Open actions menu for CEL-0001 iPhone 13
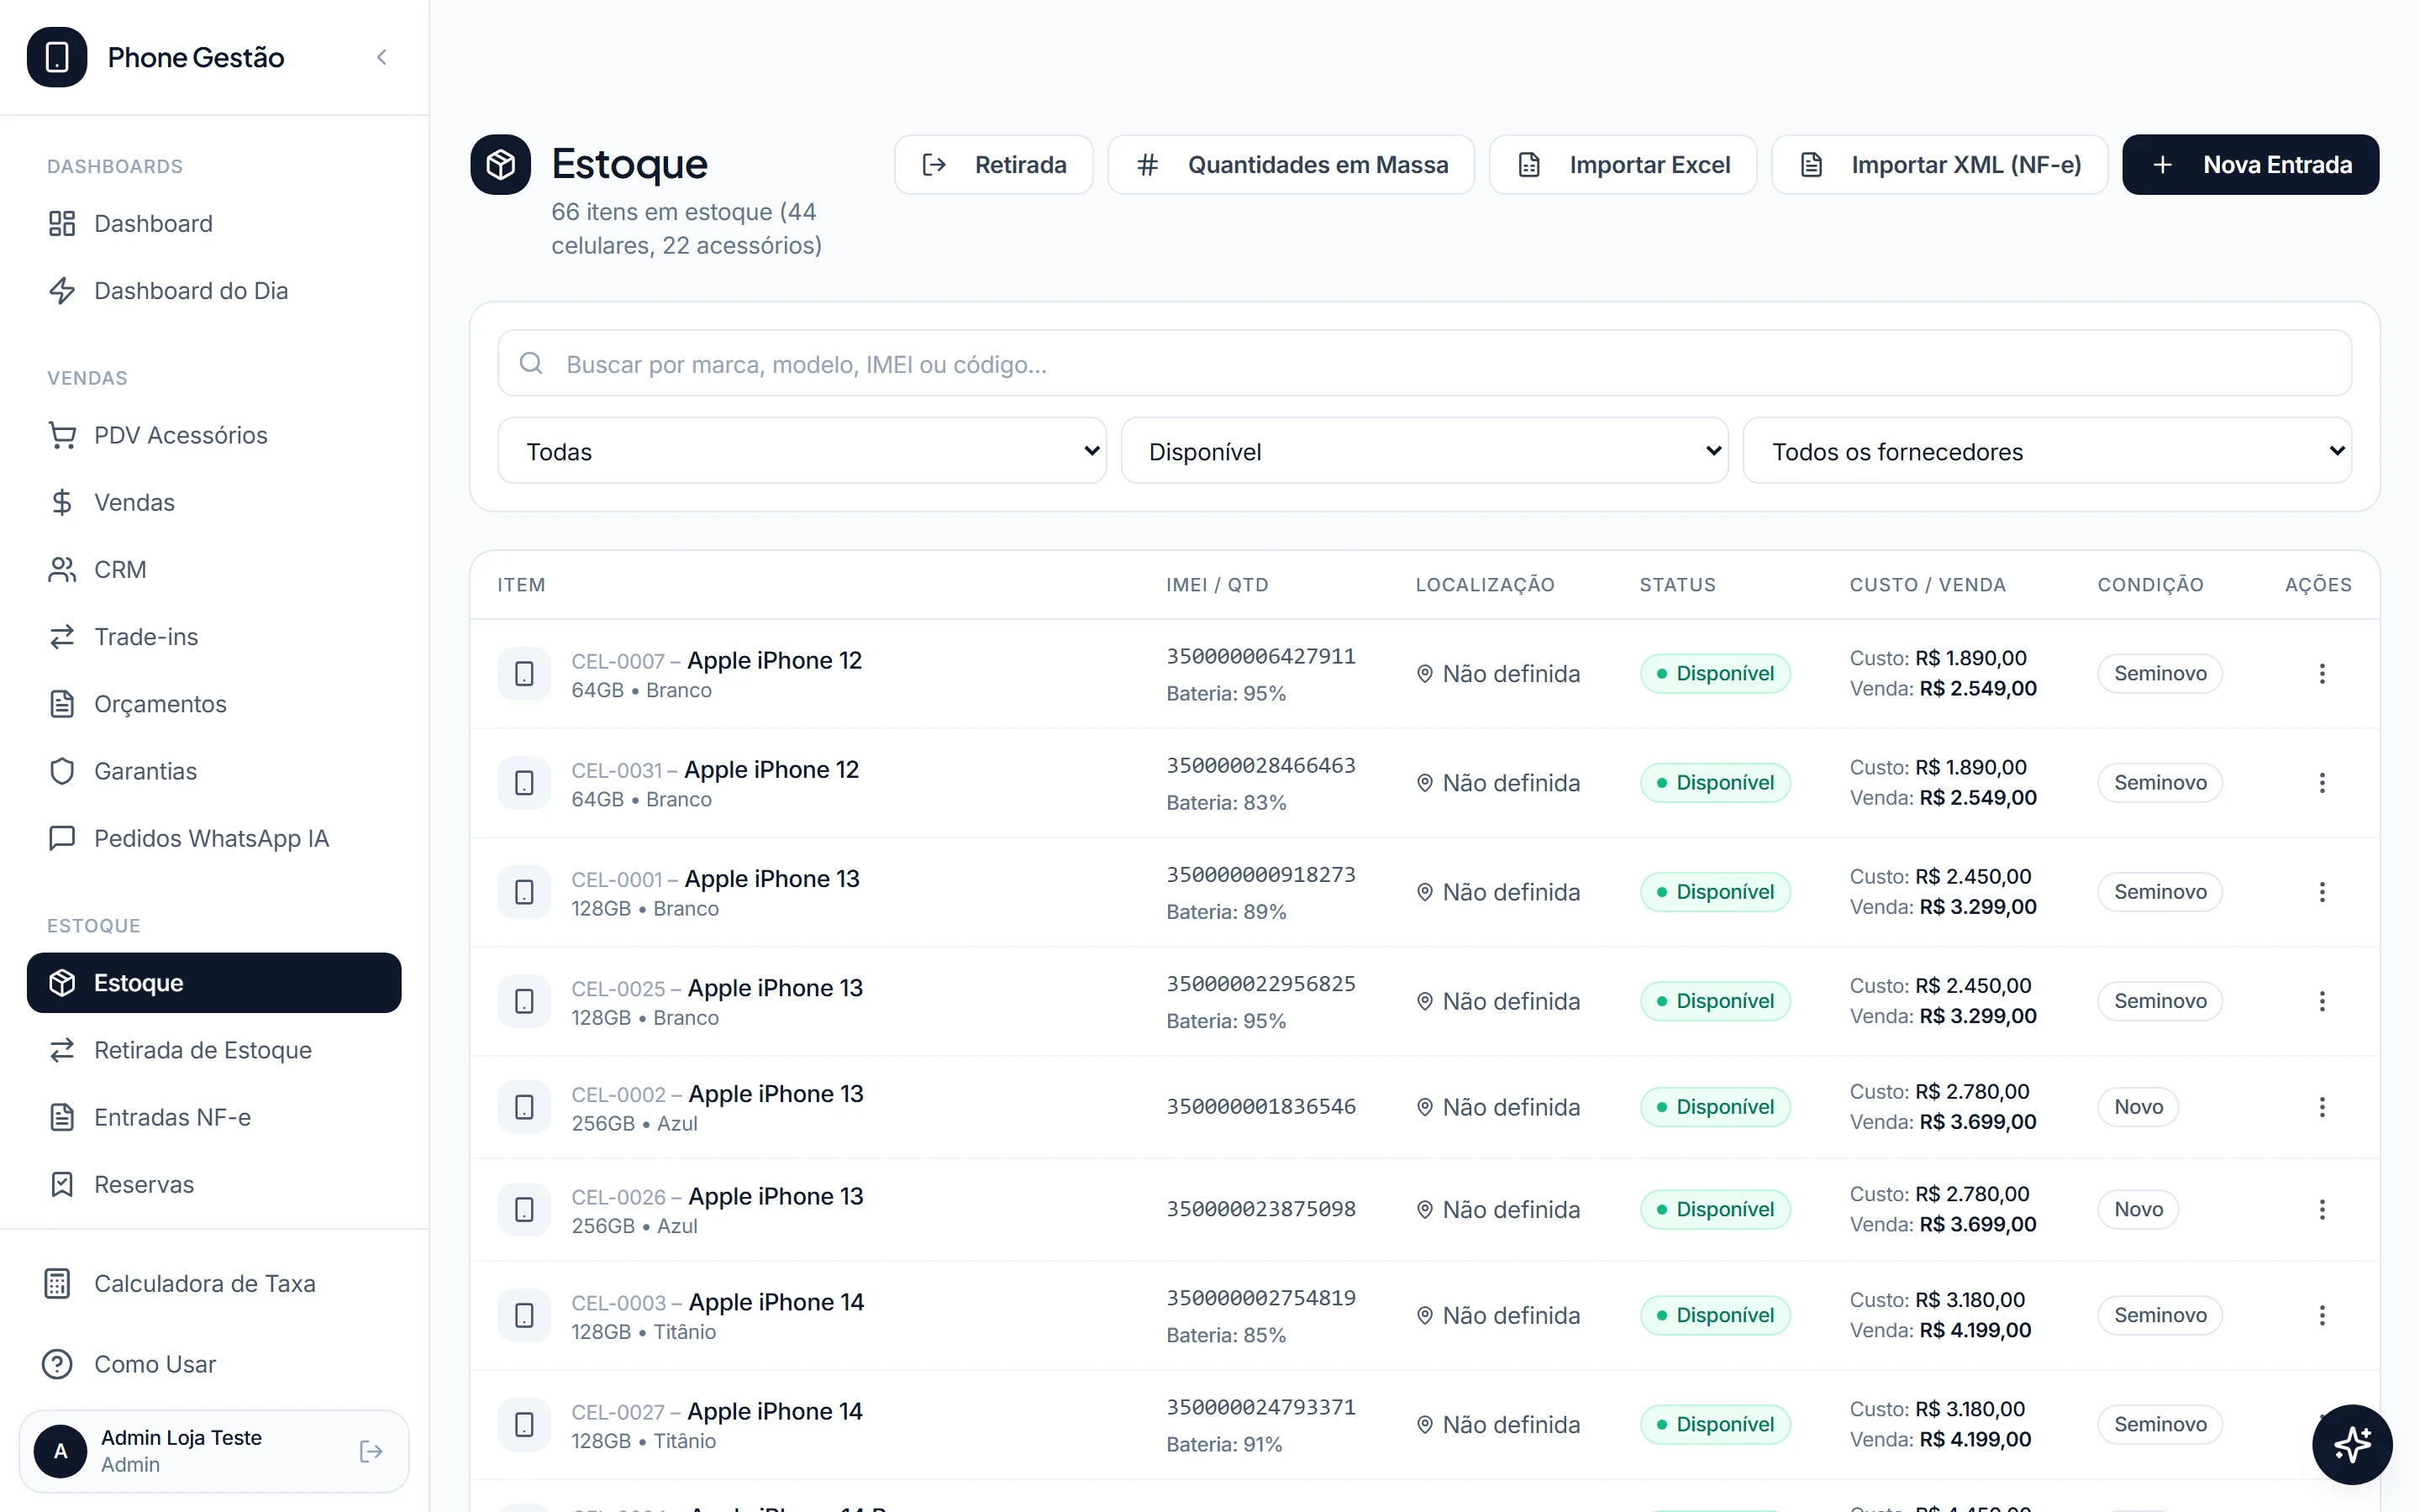The image size is (2420, 1512). click(2322, 891)
